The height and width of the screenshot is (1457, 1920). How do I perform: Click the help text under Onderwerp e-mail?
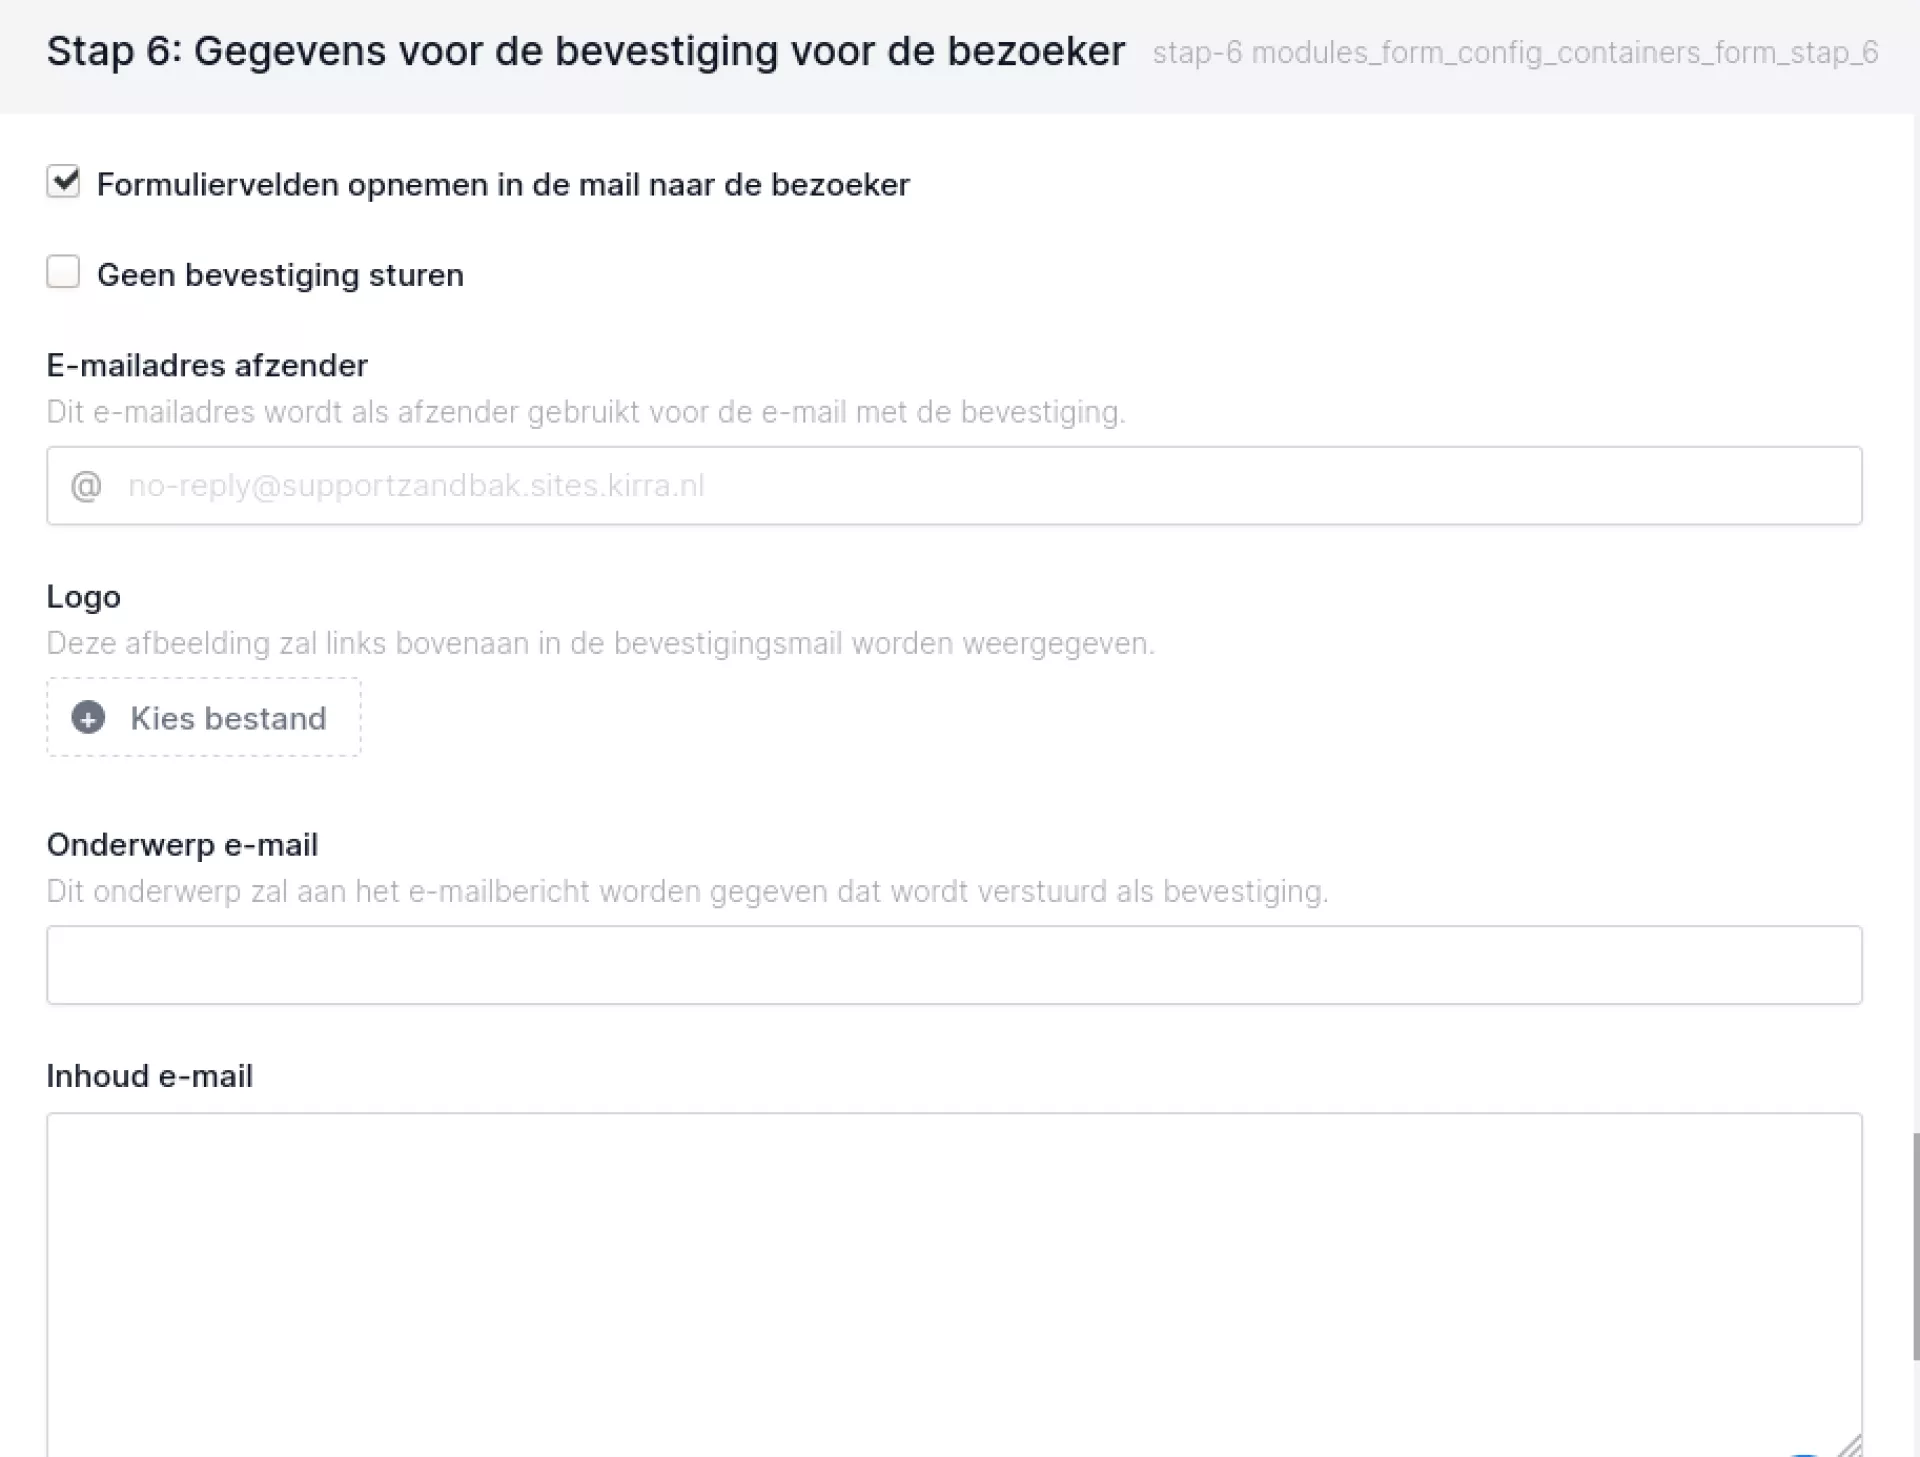(687, 891)
